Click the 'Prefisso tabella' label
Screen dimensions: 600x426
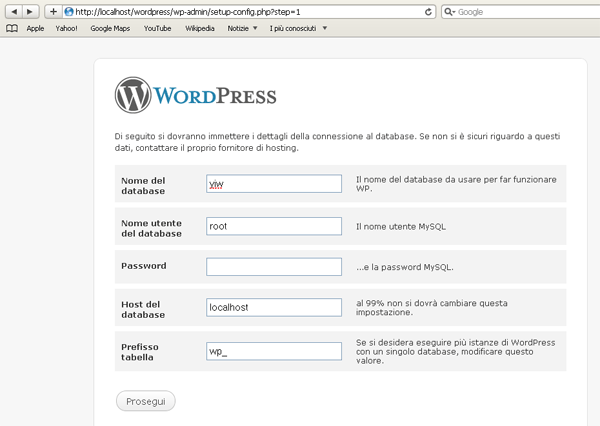coord(140,352)
